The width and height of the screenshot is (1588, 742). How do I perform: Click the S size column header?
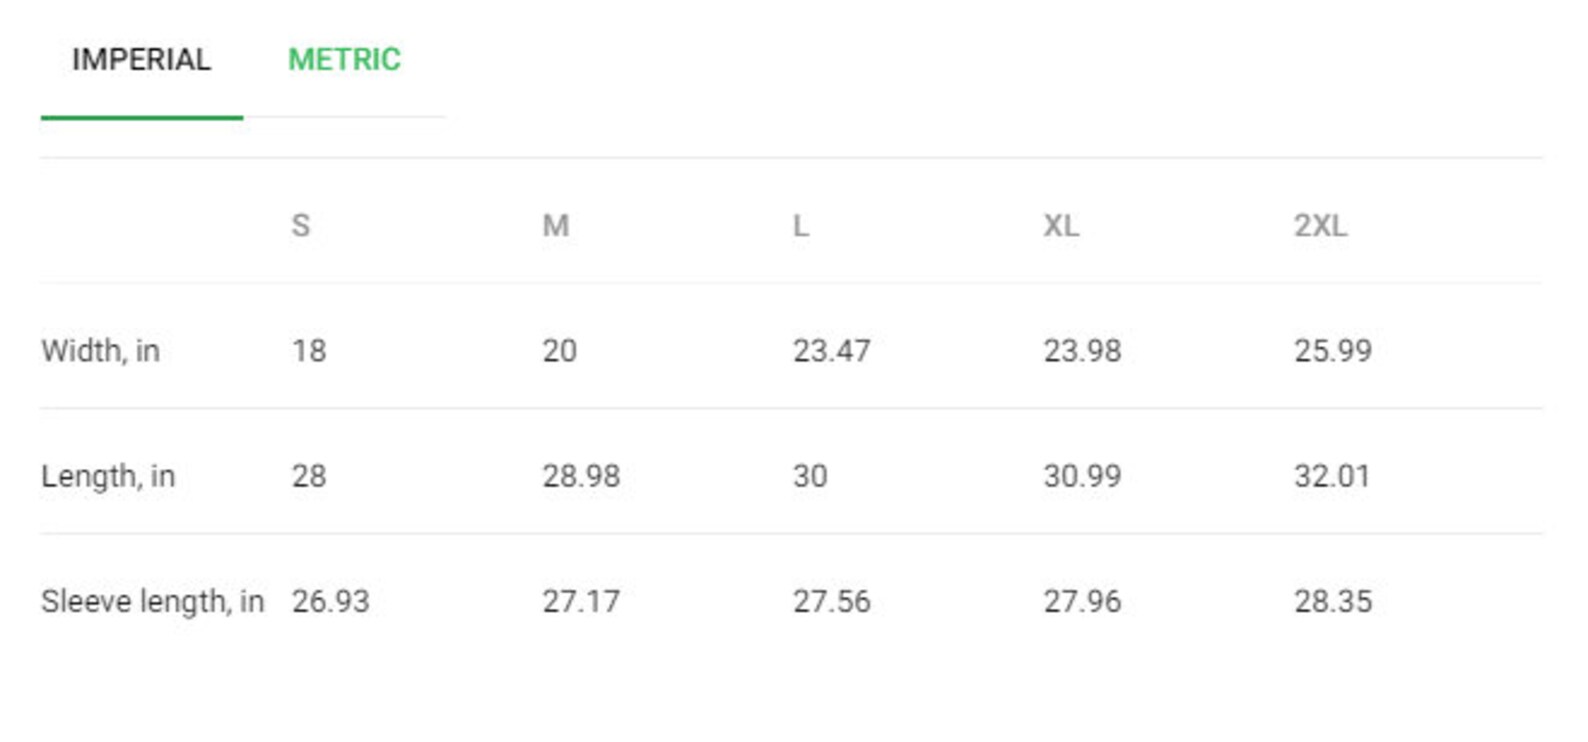[x=300, y=226]
